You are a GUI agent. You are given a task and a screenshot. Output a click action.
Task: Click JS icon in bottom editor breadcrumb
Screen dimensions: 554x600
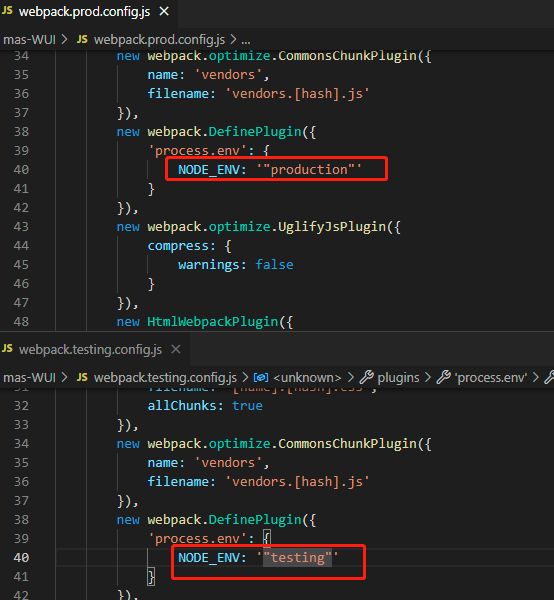click(x=82, y=377)
